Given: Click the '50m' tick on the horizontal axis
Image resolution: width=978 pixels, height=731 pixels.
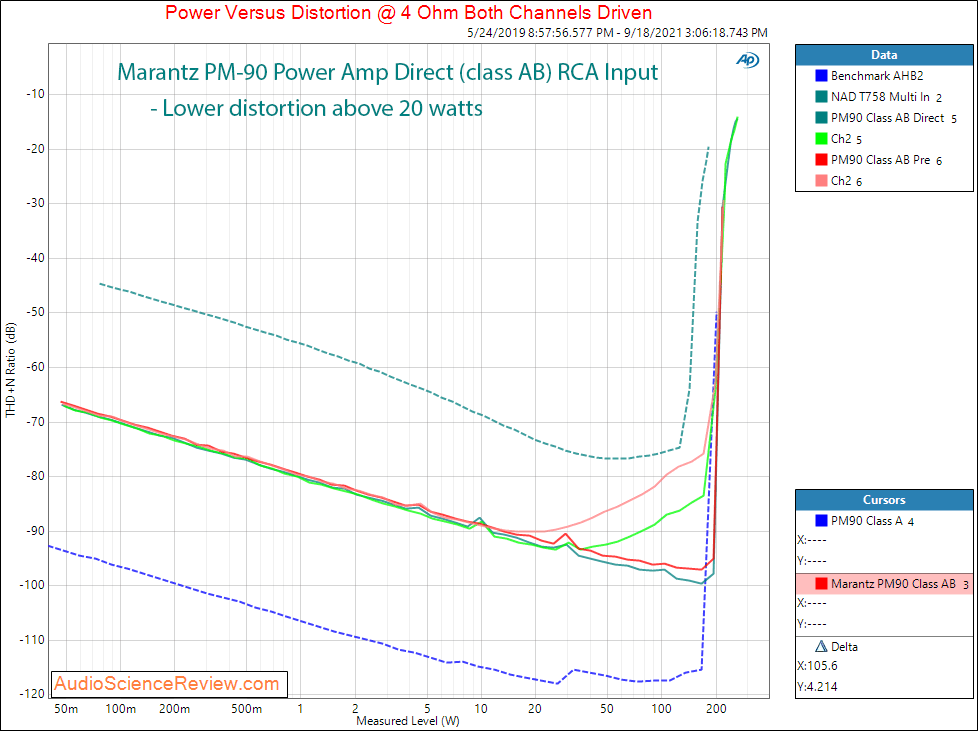Looking at the screenshot, I should tap(66, 709).
